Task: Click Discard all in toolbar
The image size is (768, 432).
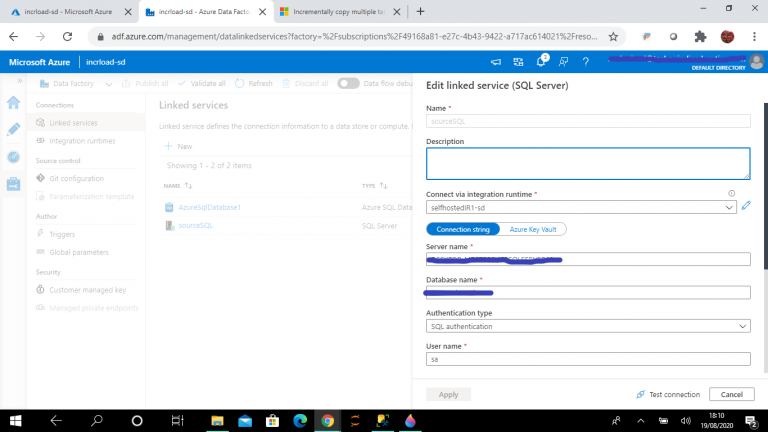Action: point(305,84)
